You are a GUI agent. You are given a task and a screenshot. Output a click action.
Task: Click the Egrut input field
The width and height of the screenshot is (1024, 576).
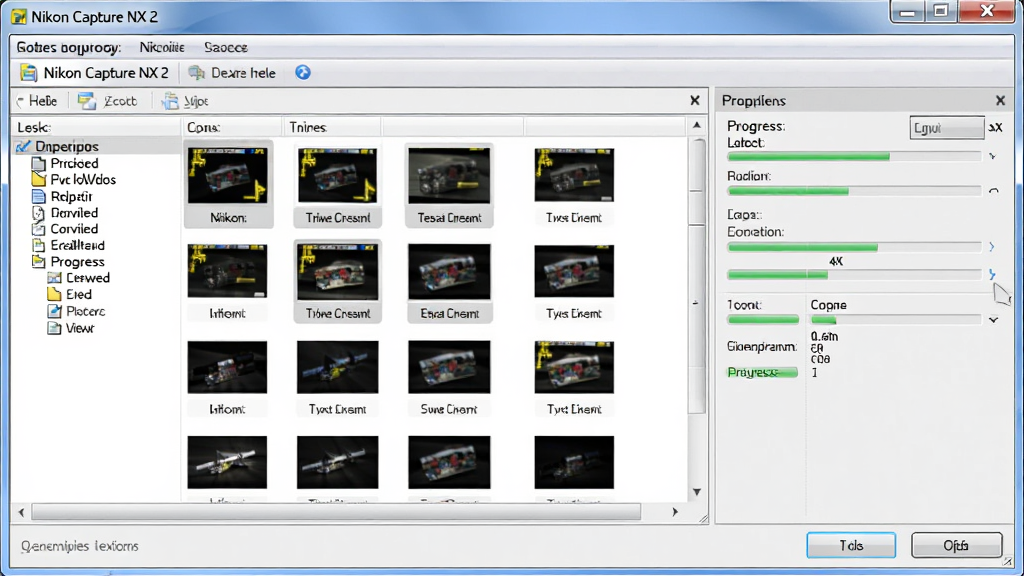coord(946,128)
